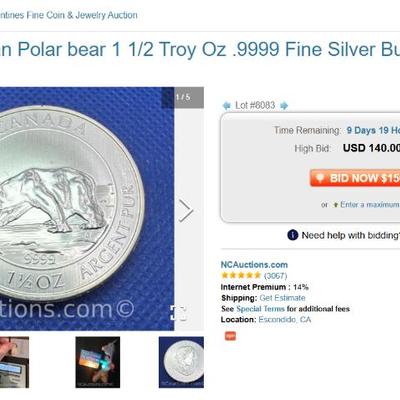The height and width of the screenshot is (400, 400).
Task: Open the NCAuctions.com seller link
Action: (x=254, y=265)
